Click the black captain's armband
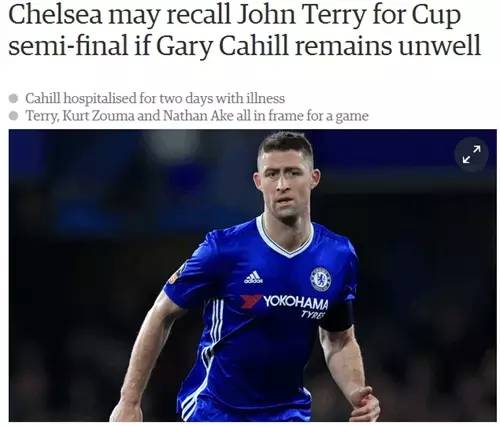 coord(337,317)
